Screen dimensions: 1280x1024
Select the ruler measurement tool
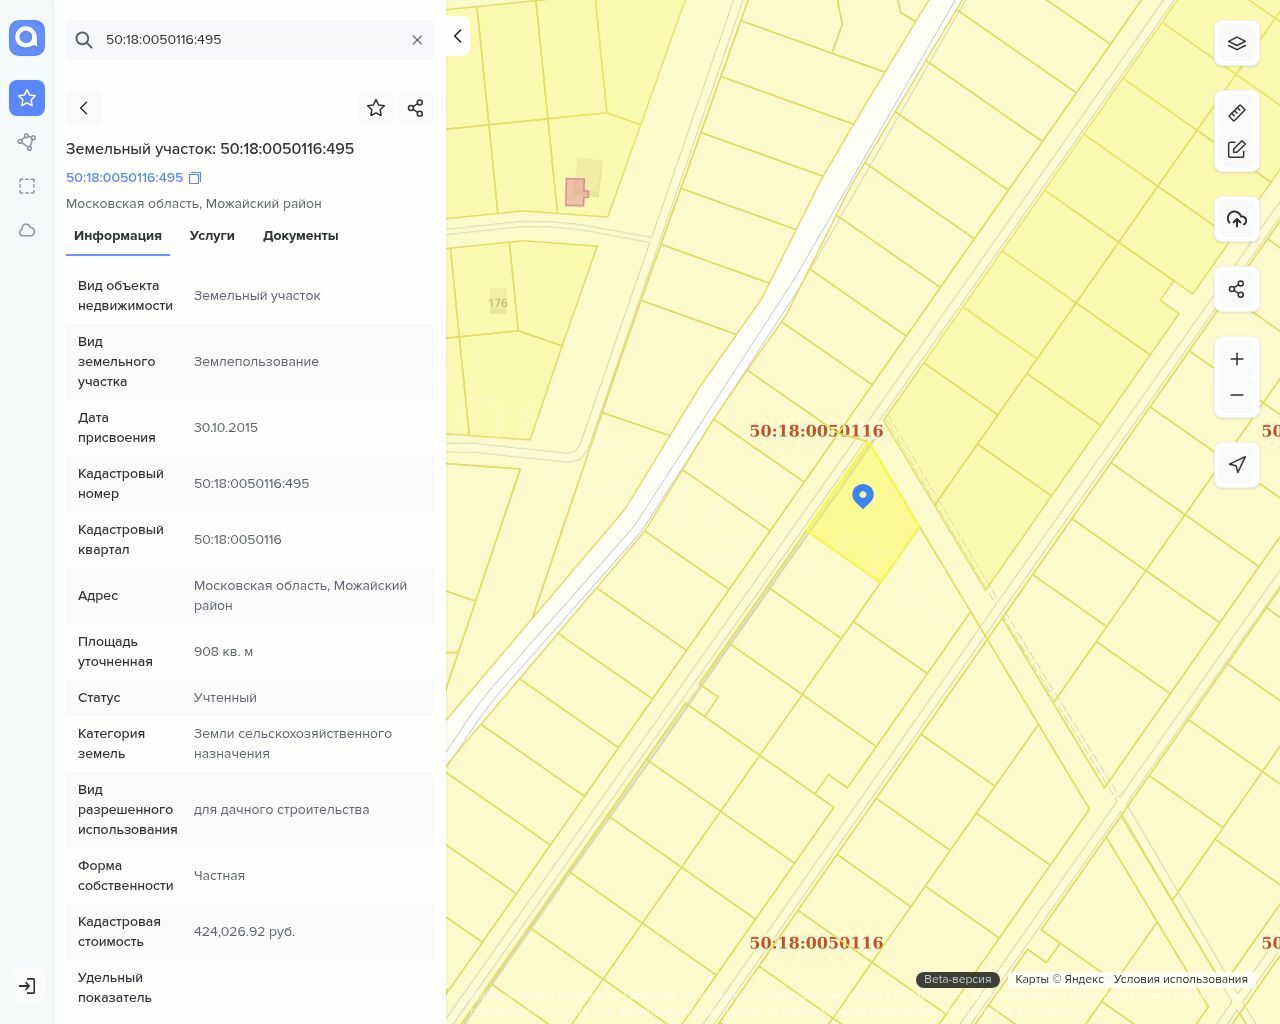[1237, 113]
